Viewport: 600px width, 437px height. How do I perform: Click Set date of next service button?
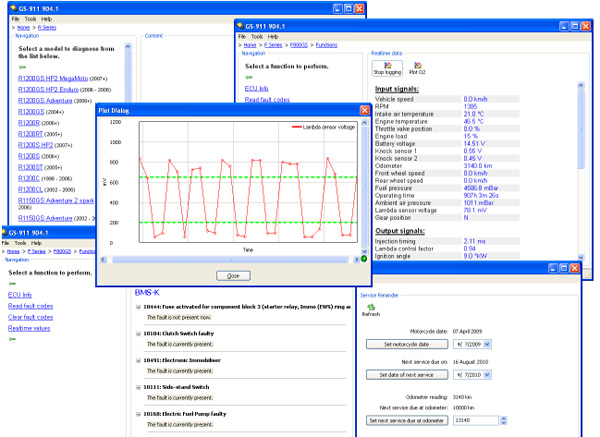[407, 375]
